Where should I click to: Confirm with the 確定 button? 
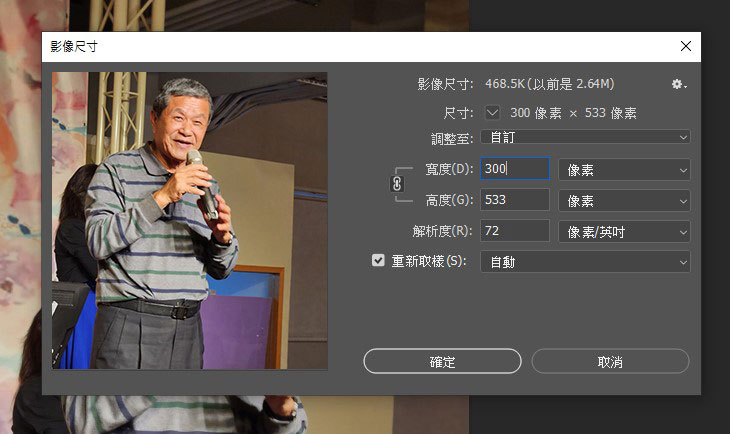[442, 361]
